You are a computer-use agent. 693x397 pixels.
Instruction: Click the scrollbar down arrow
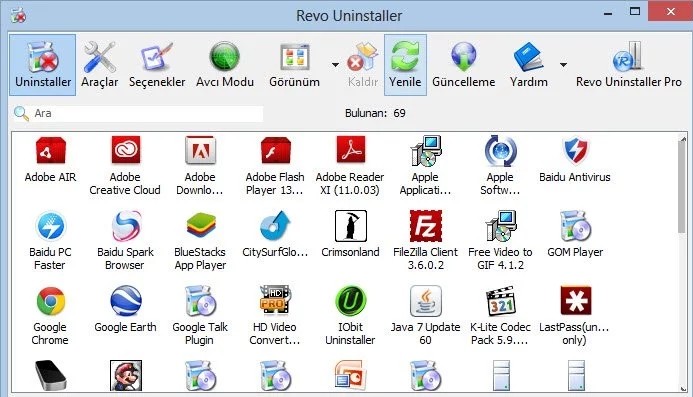tap(682, 388)
